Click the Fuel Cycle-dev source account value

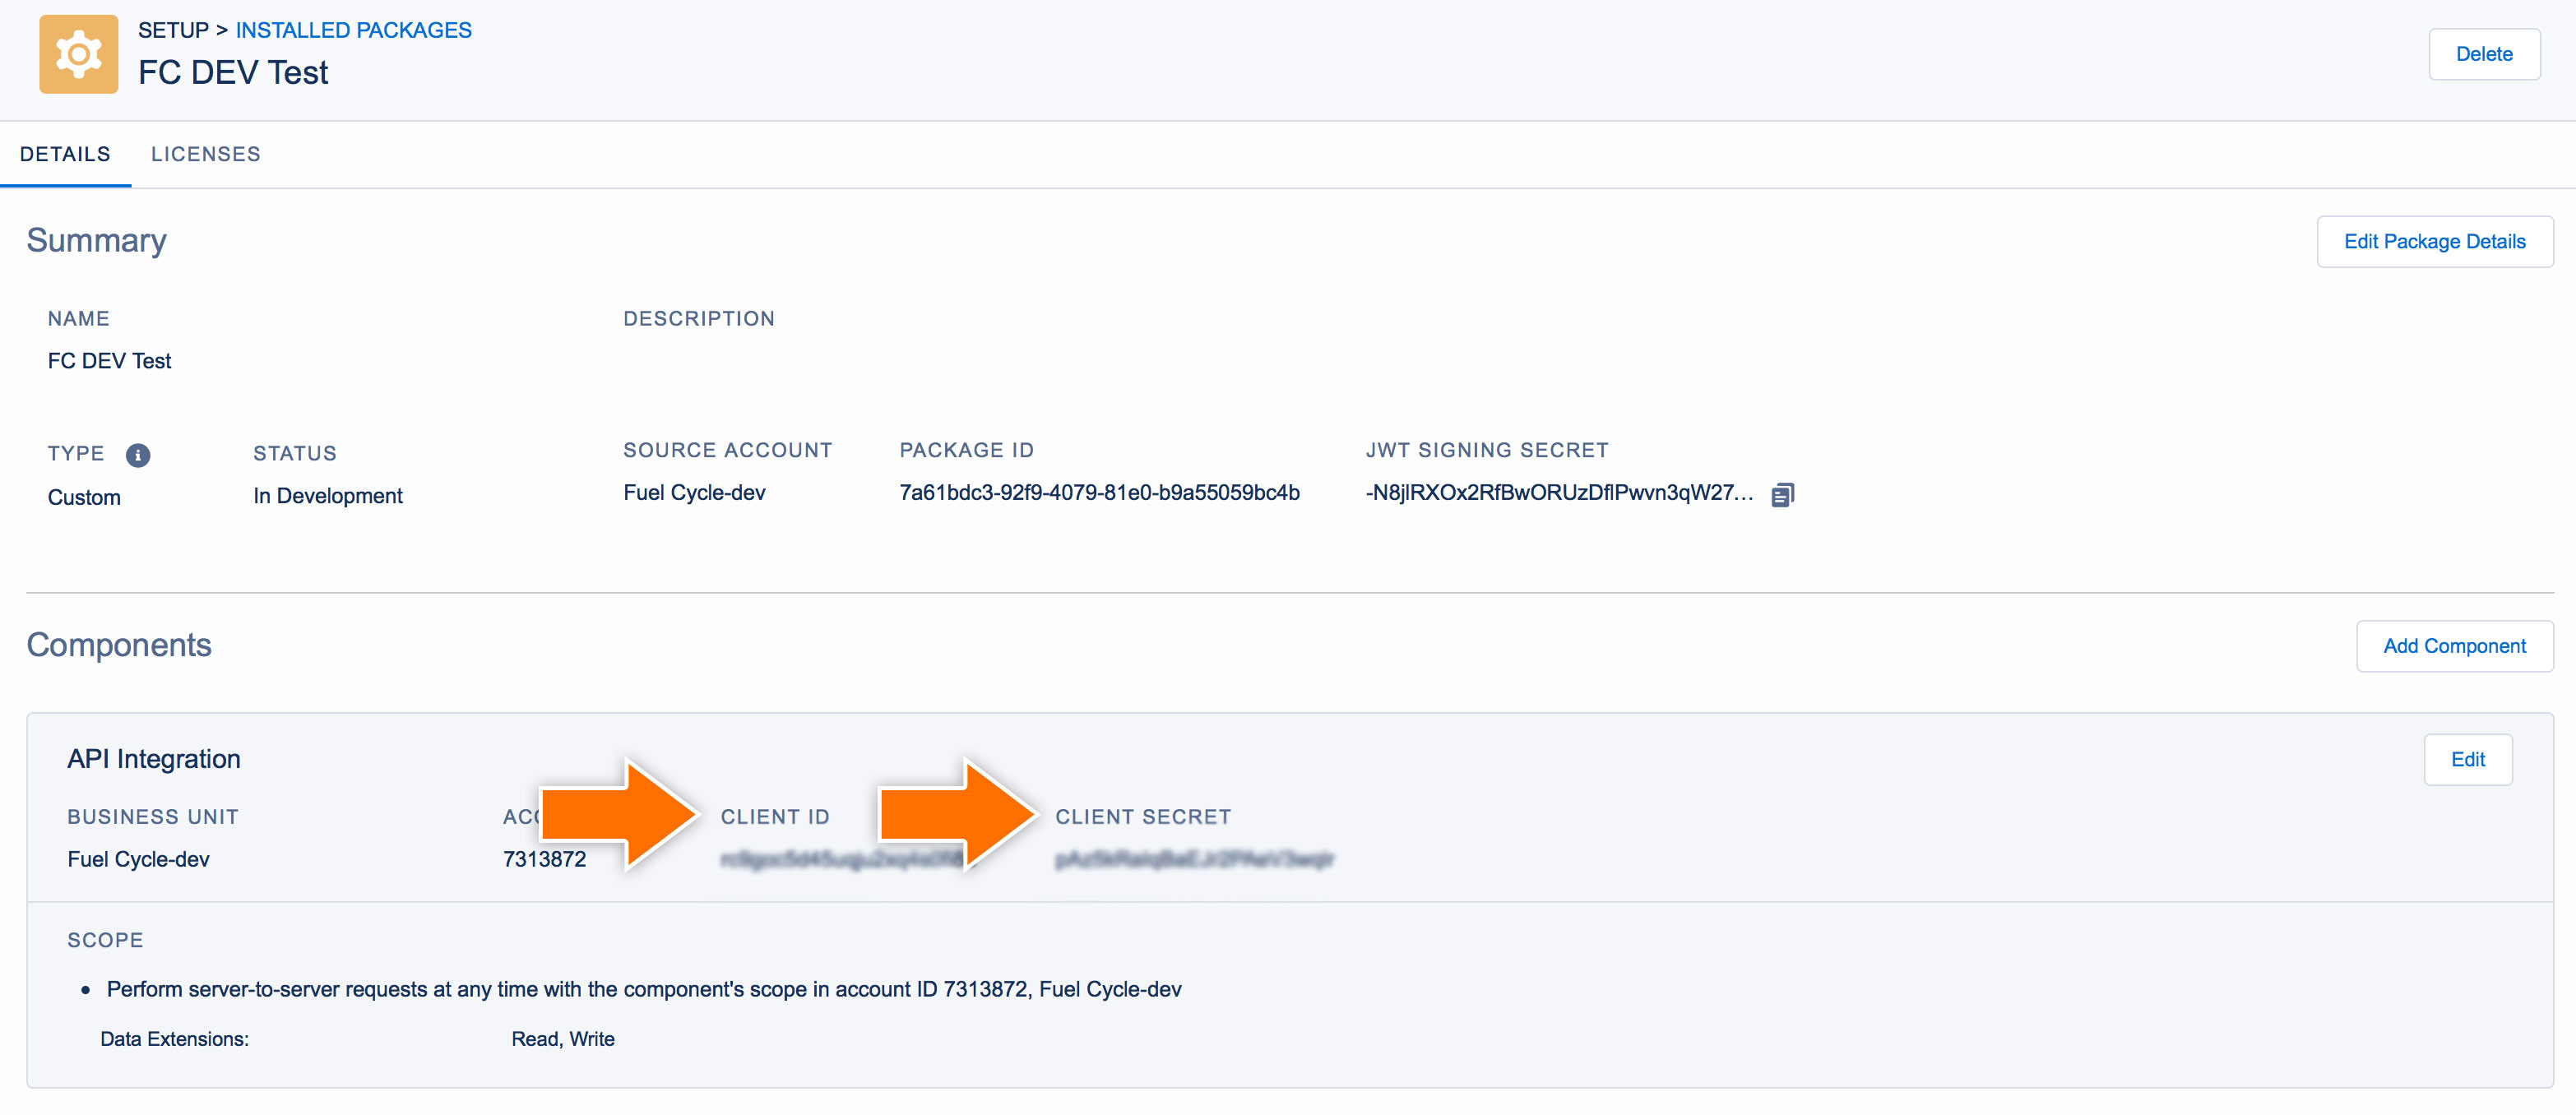point(694,492)
